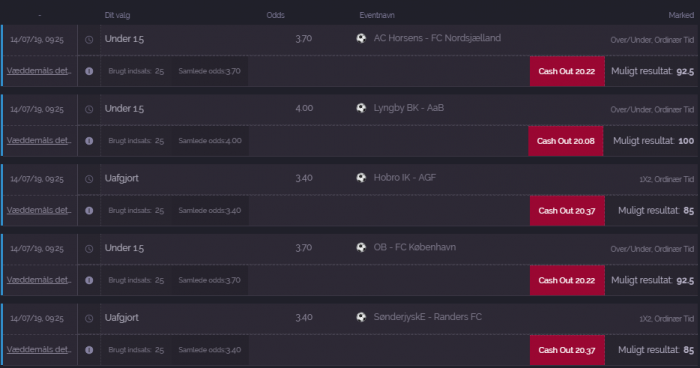Cash out the AC Horsens bet for 20.22
This screenshot has width=700, height=368.
coord(567,71)
